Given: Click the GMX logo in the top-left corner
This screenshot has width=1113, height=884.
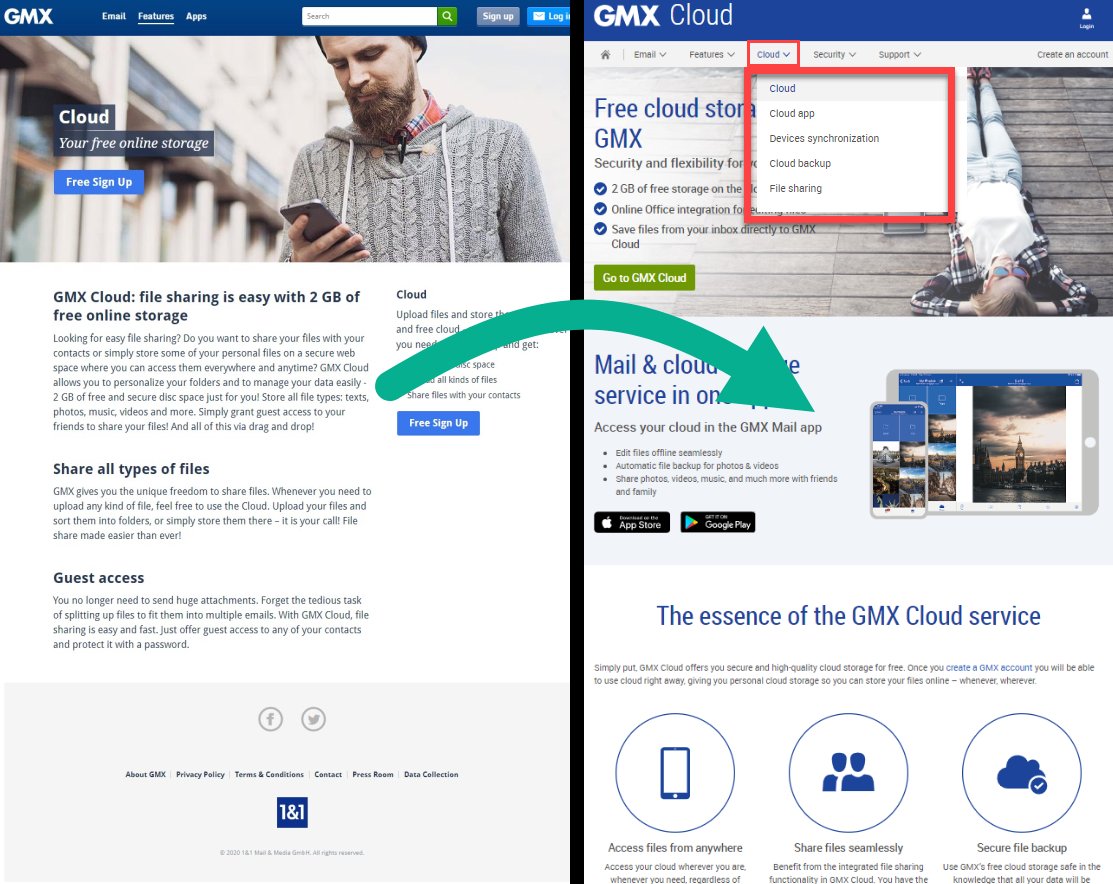Looking at the screenshot, I should 28,15.
